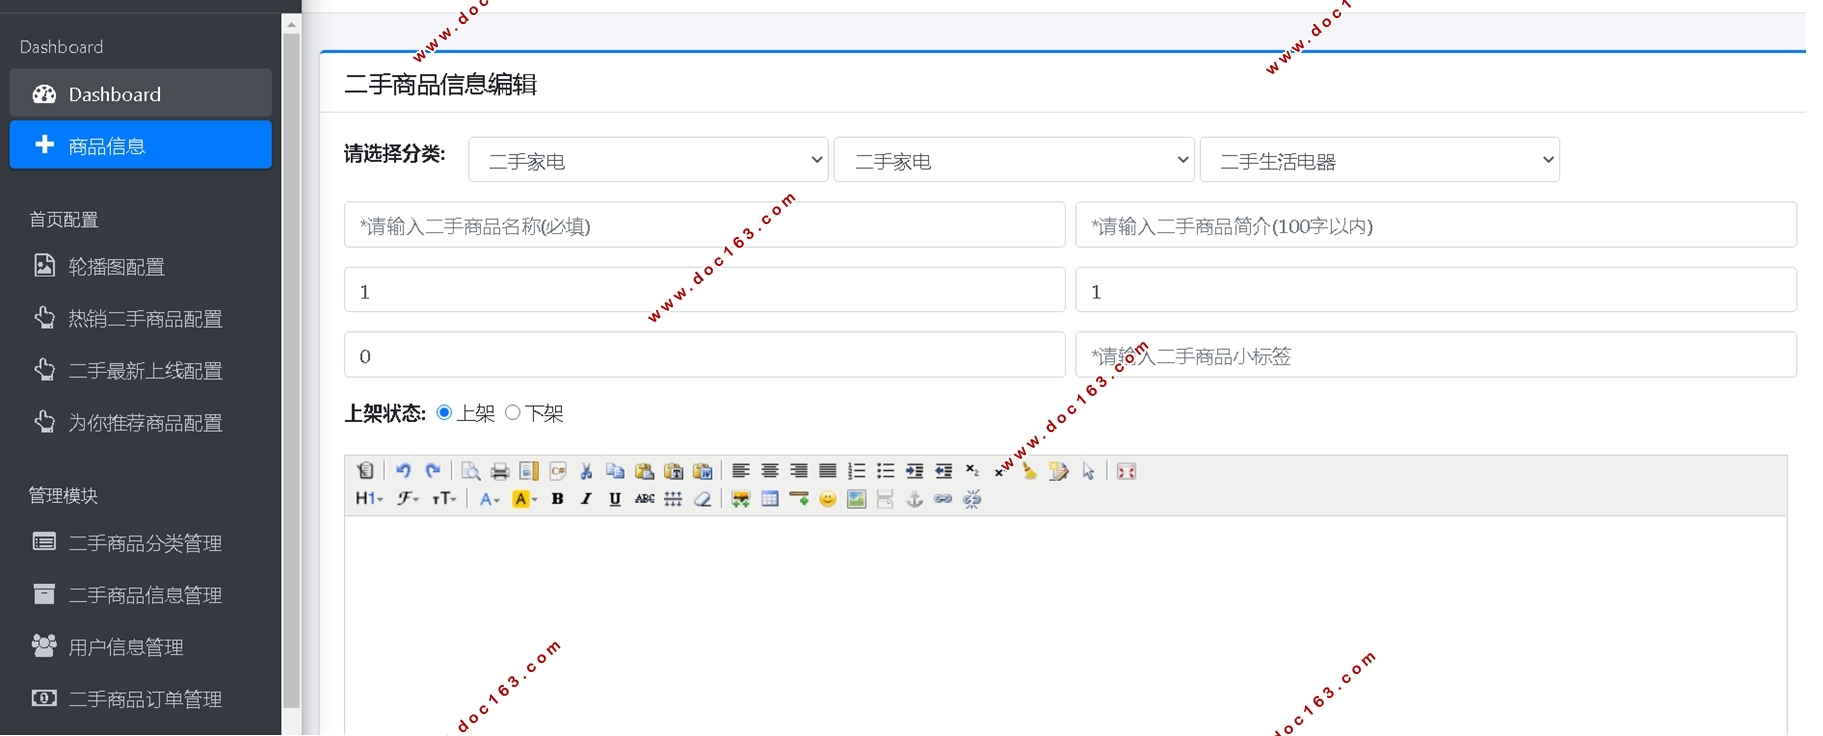
Task: Apply subscript formatting
Action: (972, 471)
